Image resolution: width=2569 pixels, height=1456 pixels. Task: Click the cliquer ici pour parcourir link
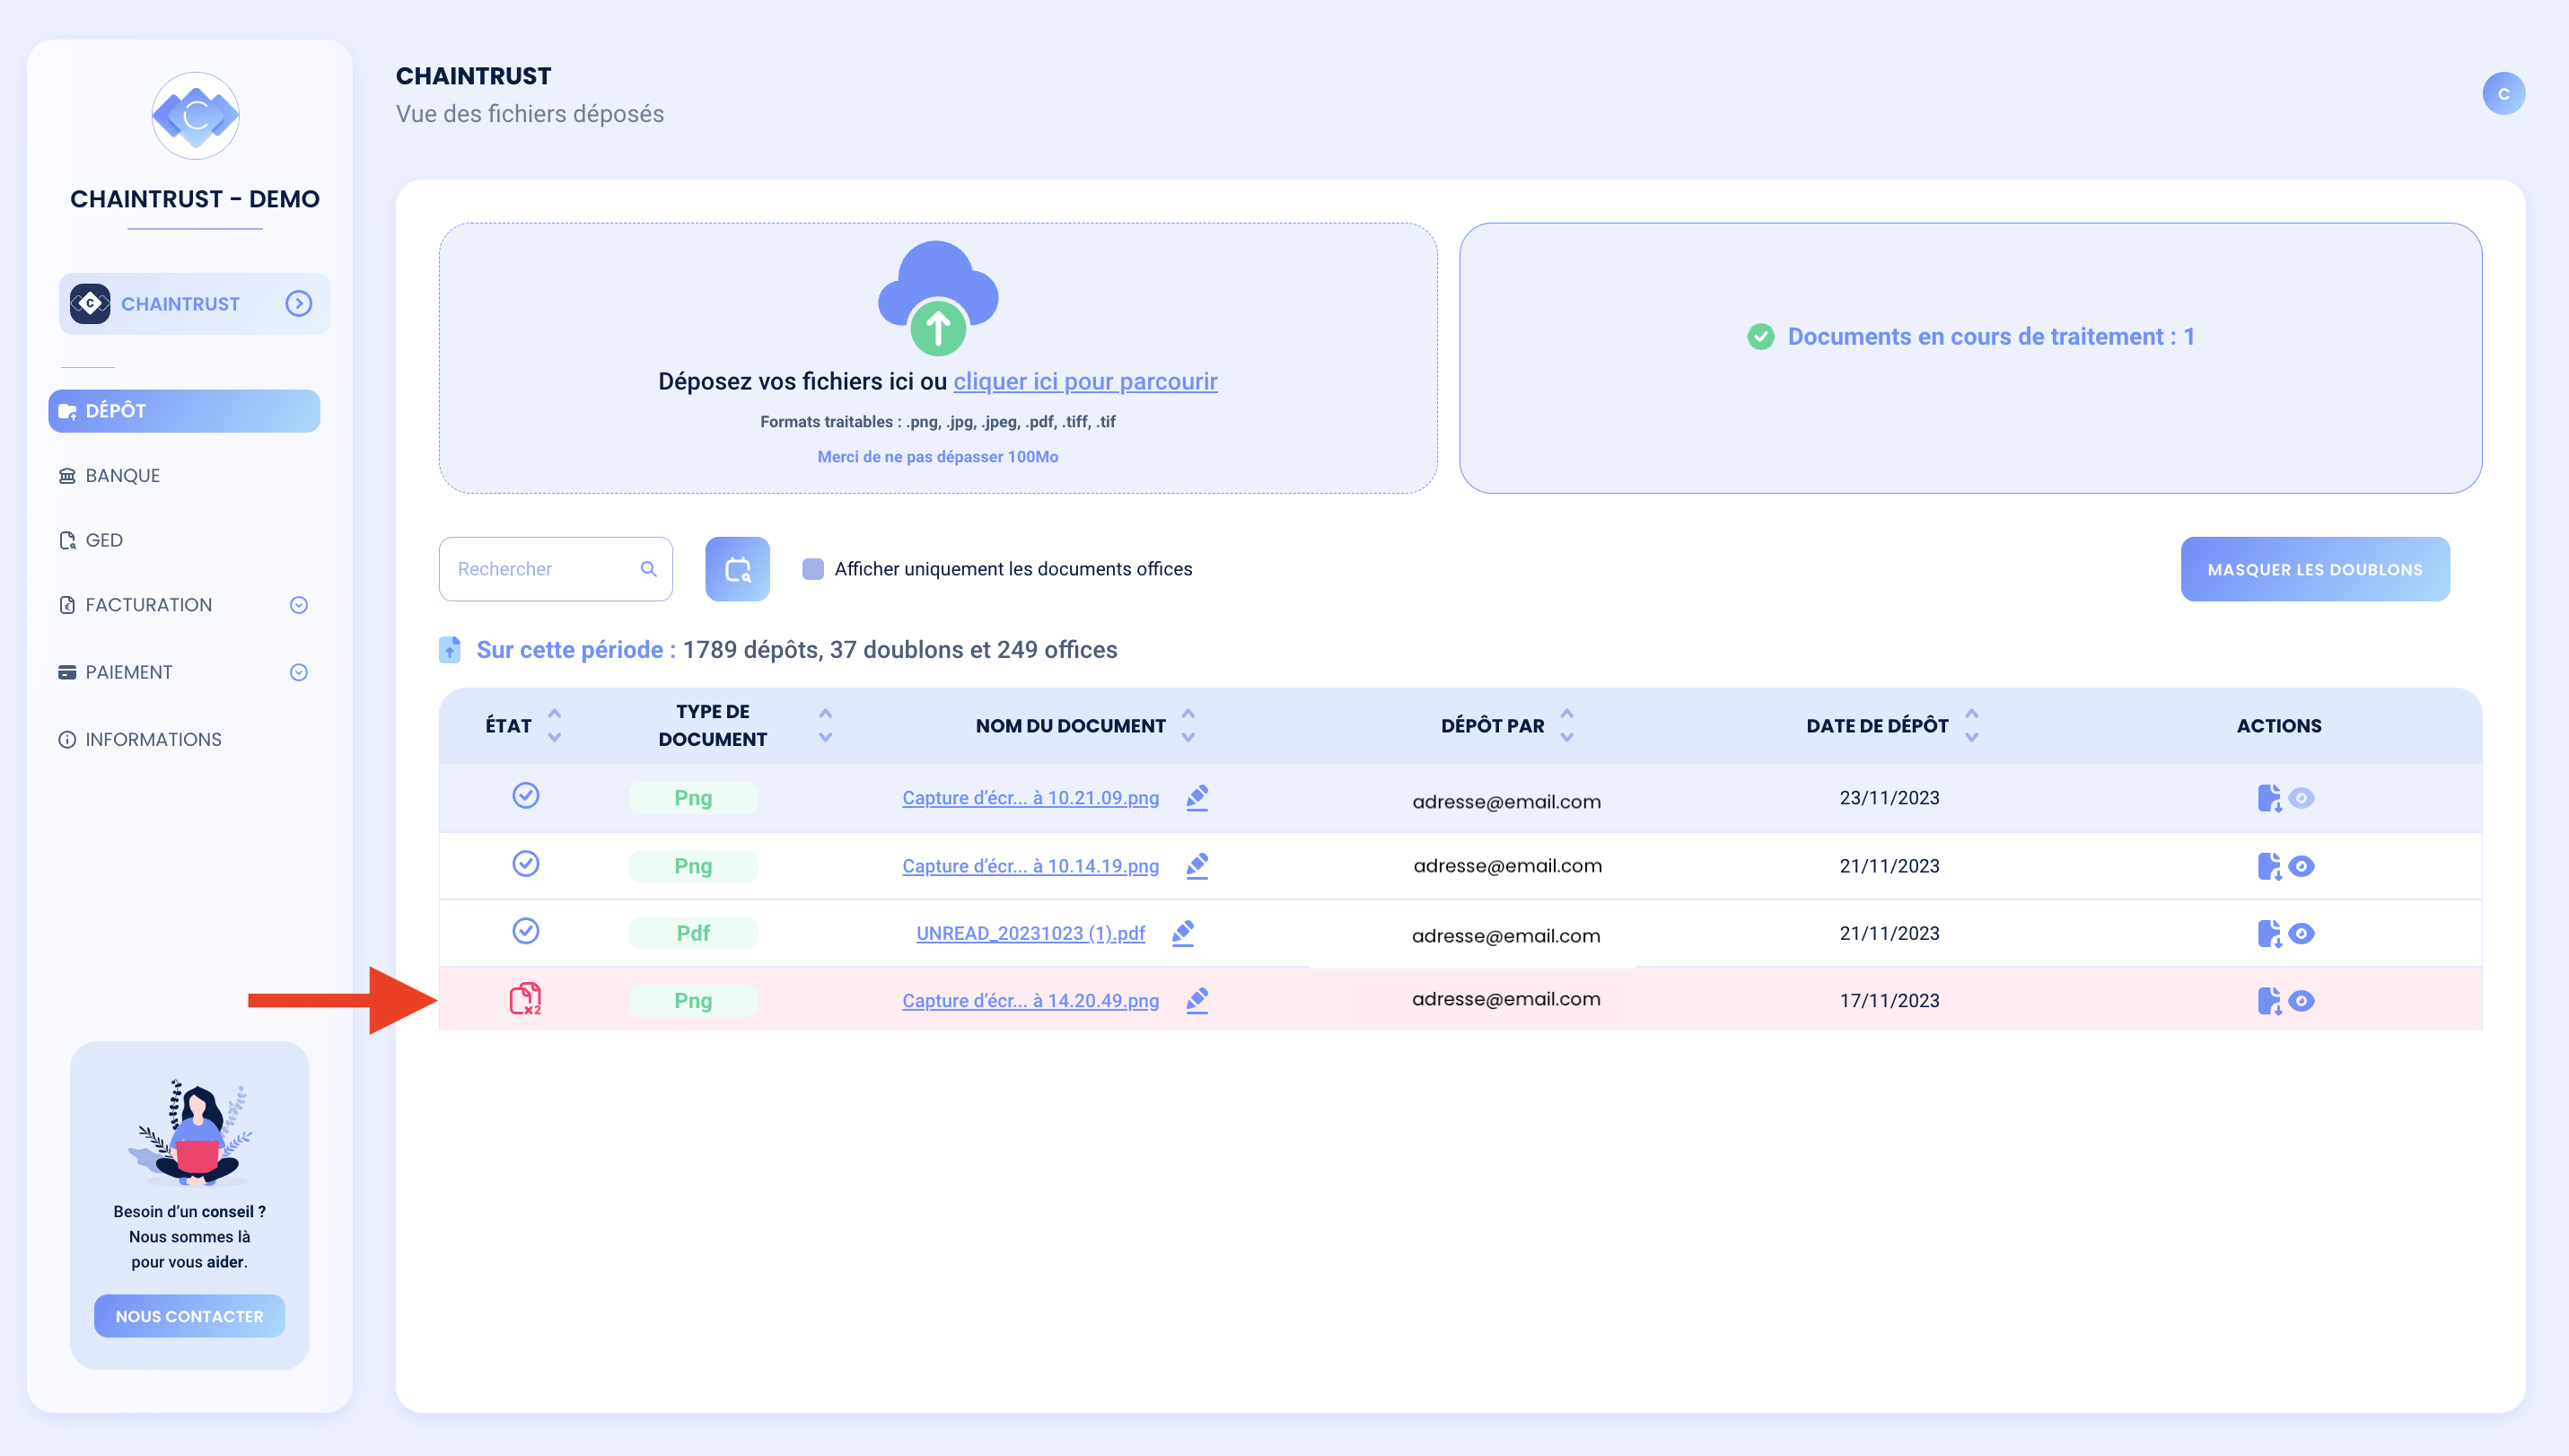pos(1085,382)
